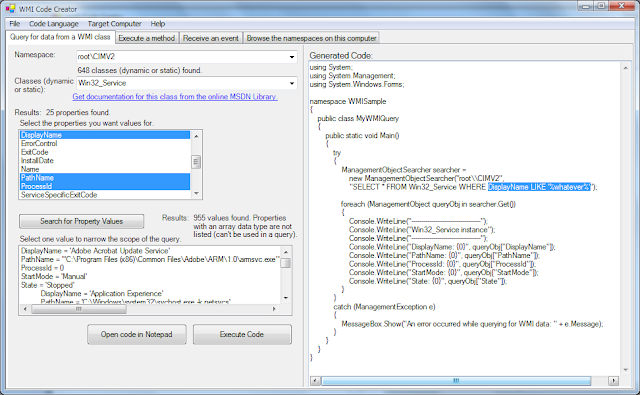Select PathName in the properties list
This screenshot has height=395, width=640.
pos(105,178)
